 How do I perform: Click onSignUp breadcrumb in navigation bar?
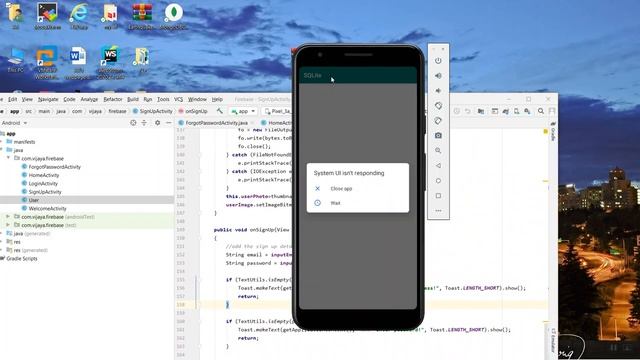coord(193,111)
